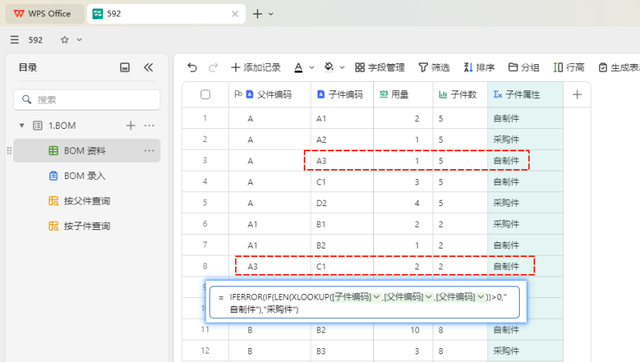Tick the select-all checkbox in header
Screen dimensions: 640x362
[205, 95]
